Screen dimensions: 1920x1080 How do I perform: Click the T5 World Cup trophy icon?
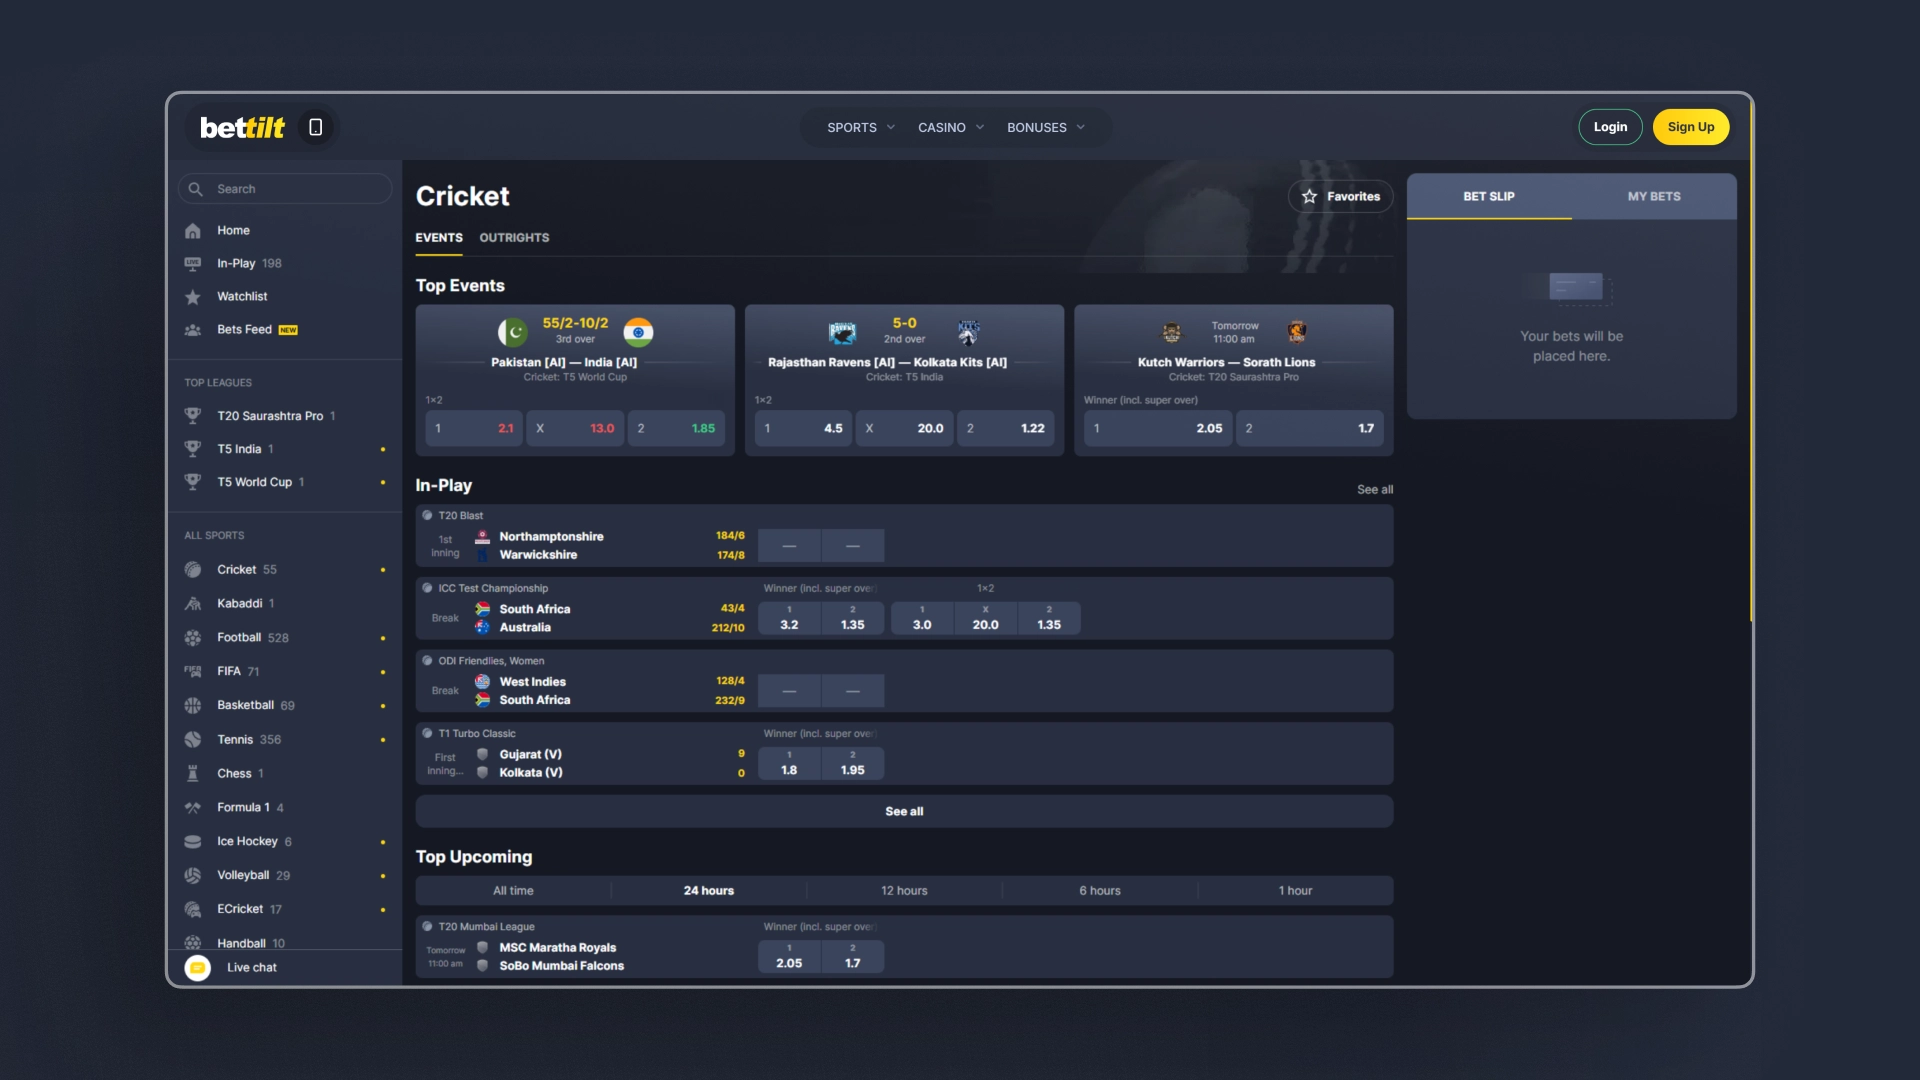click(x=193, y=482)
